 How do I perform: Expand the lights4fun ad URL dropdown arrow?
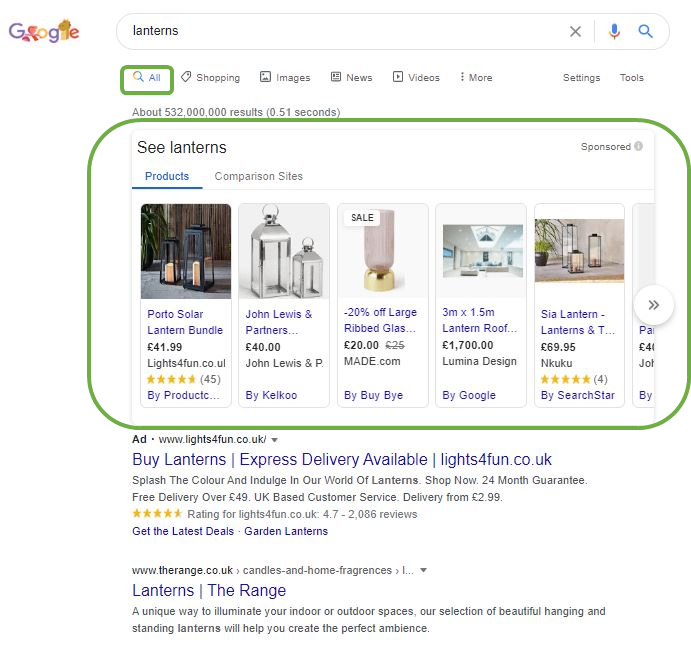click(274, 440)
